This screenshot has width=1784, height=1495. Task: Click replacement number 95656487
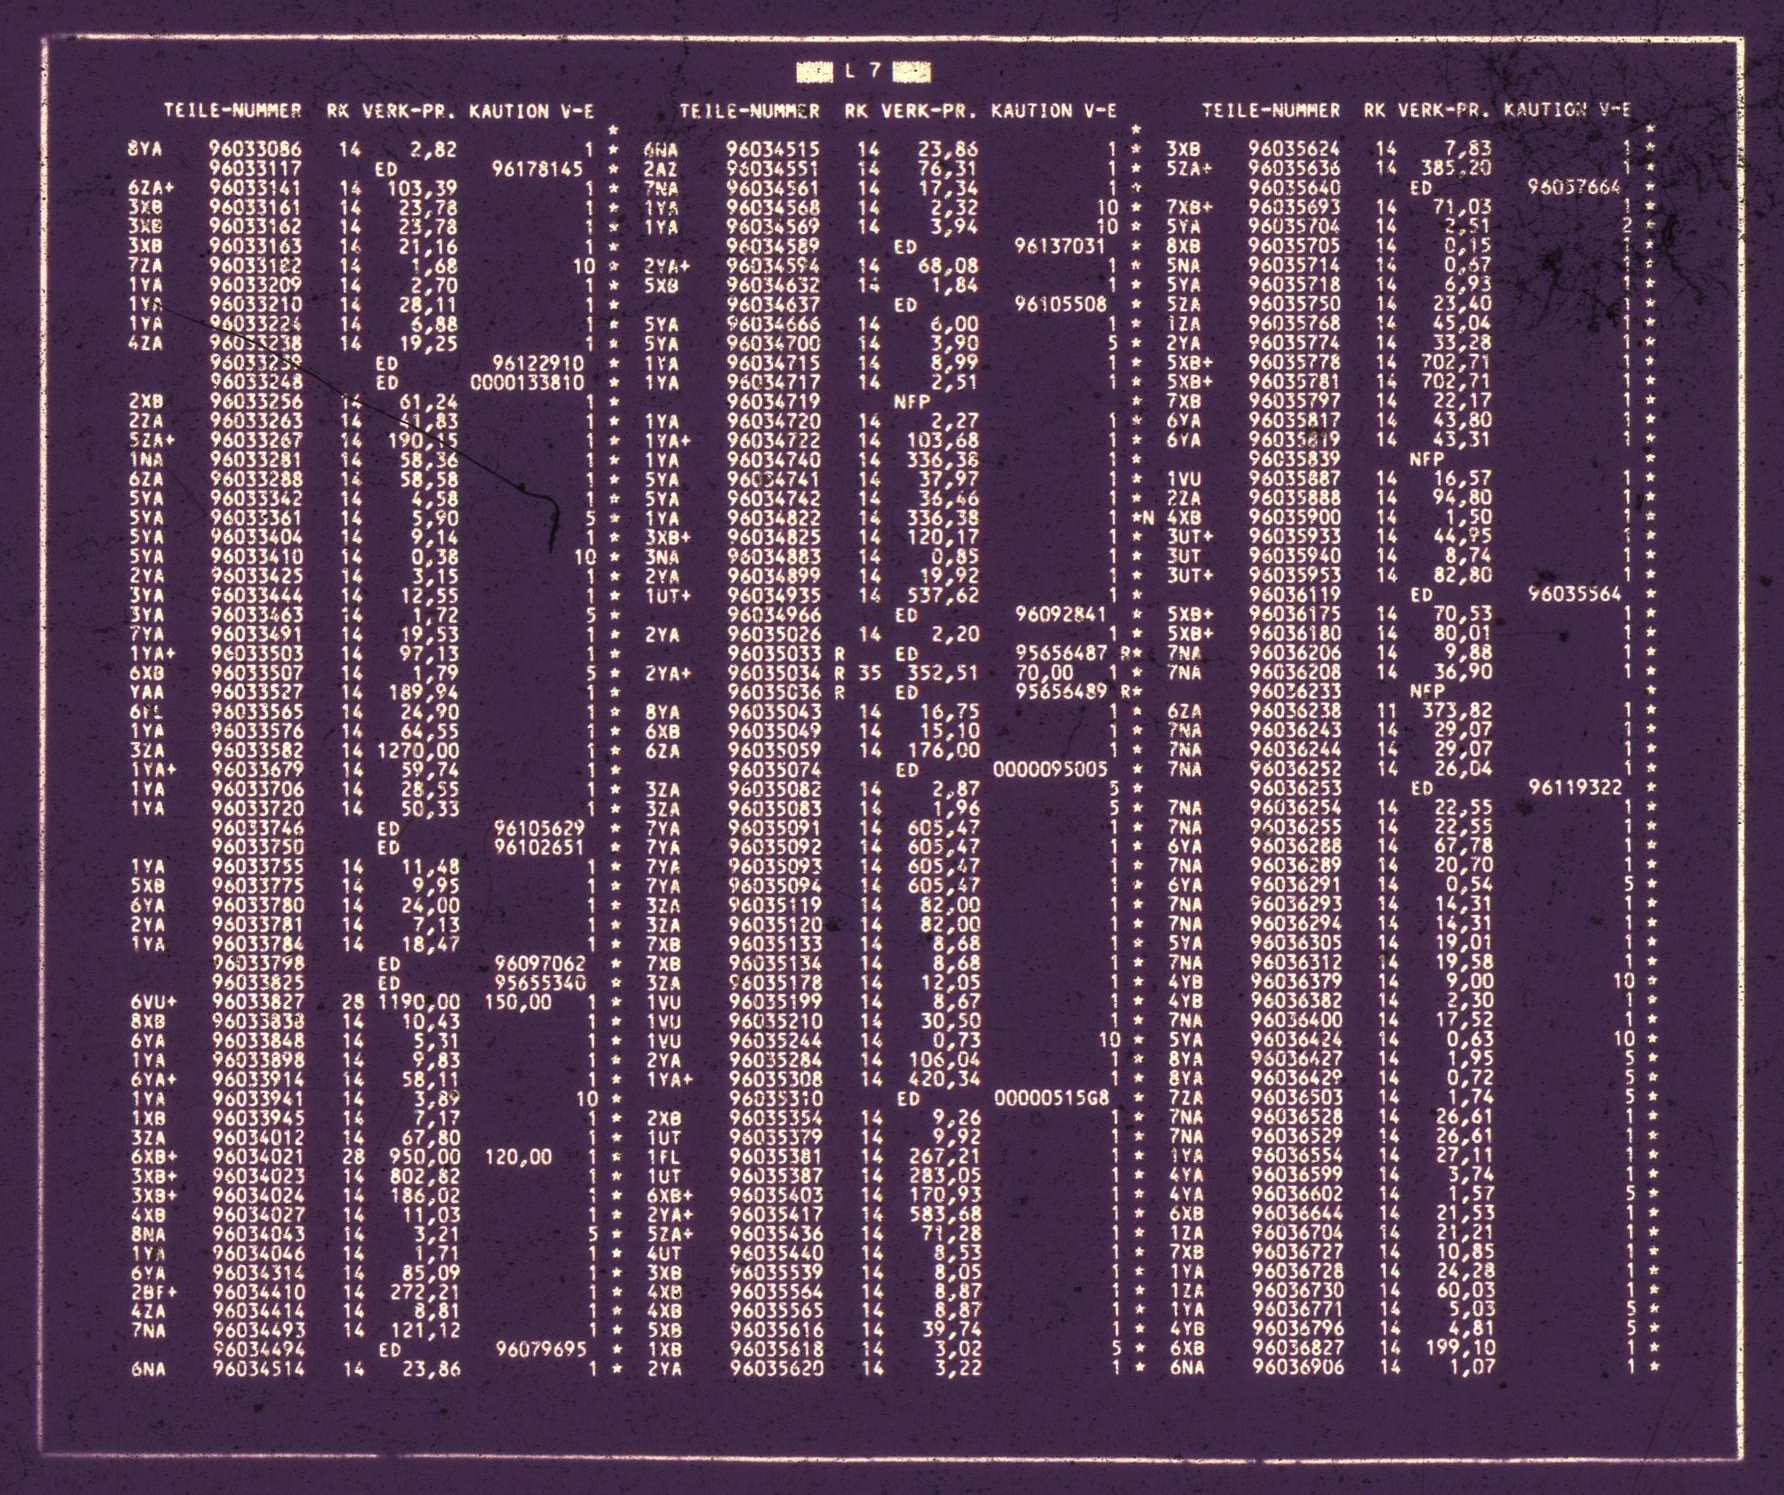(1061, 654)
